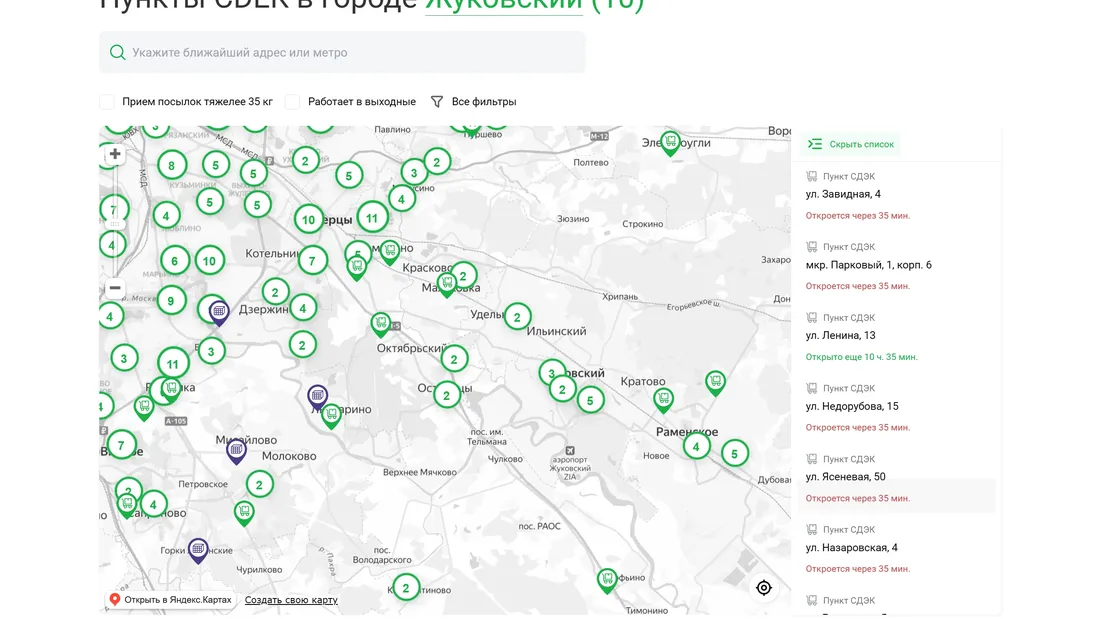
Task: Enable 'Прием посылок тяжелее 35 кг' checkbox
Action: pyautogui.click(x=107, y=102)
